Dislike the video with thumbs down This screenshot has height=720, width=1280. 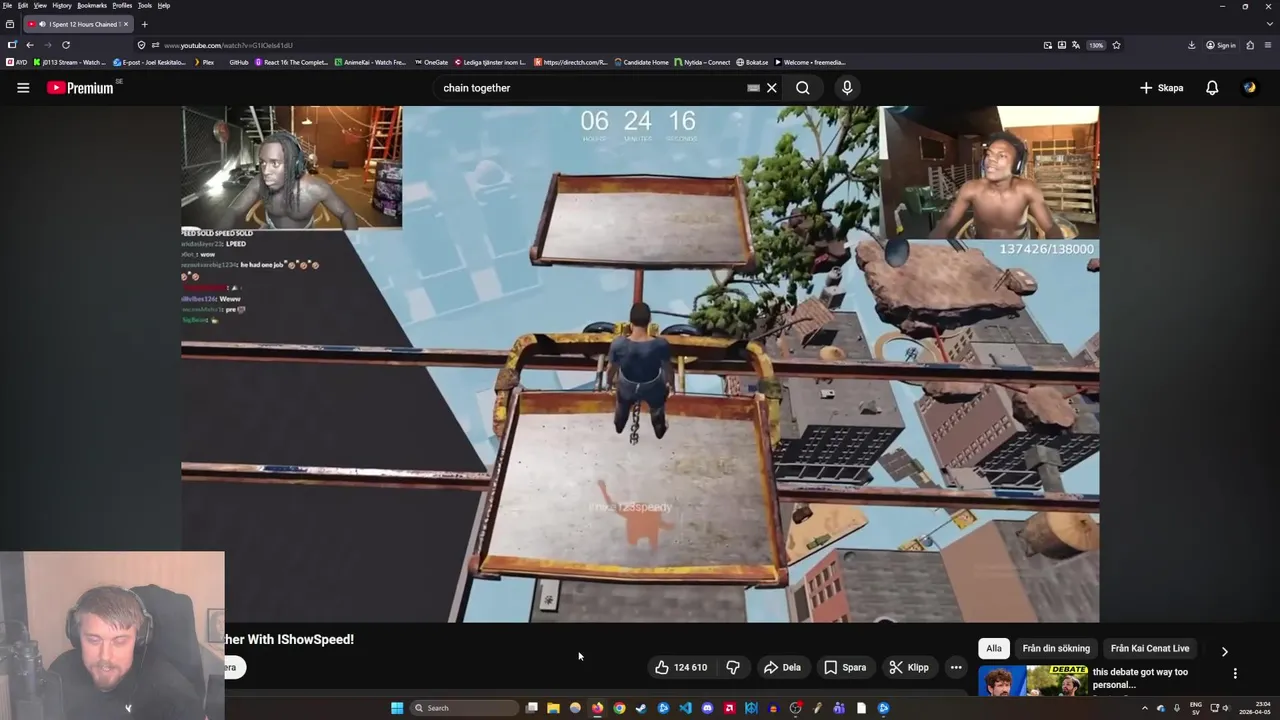tap(733, 667)
